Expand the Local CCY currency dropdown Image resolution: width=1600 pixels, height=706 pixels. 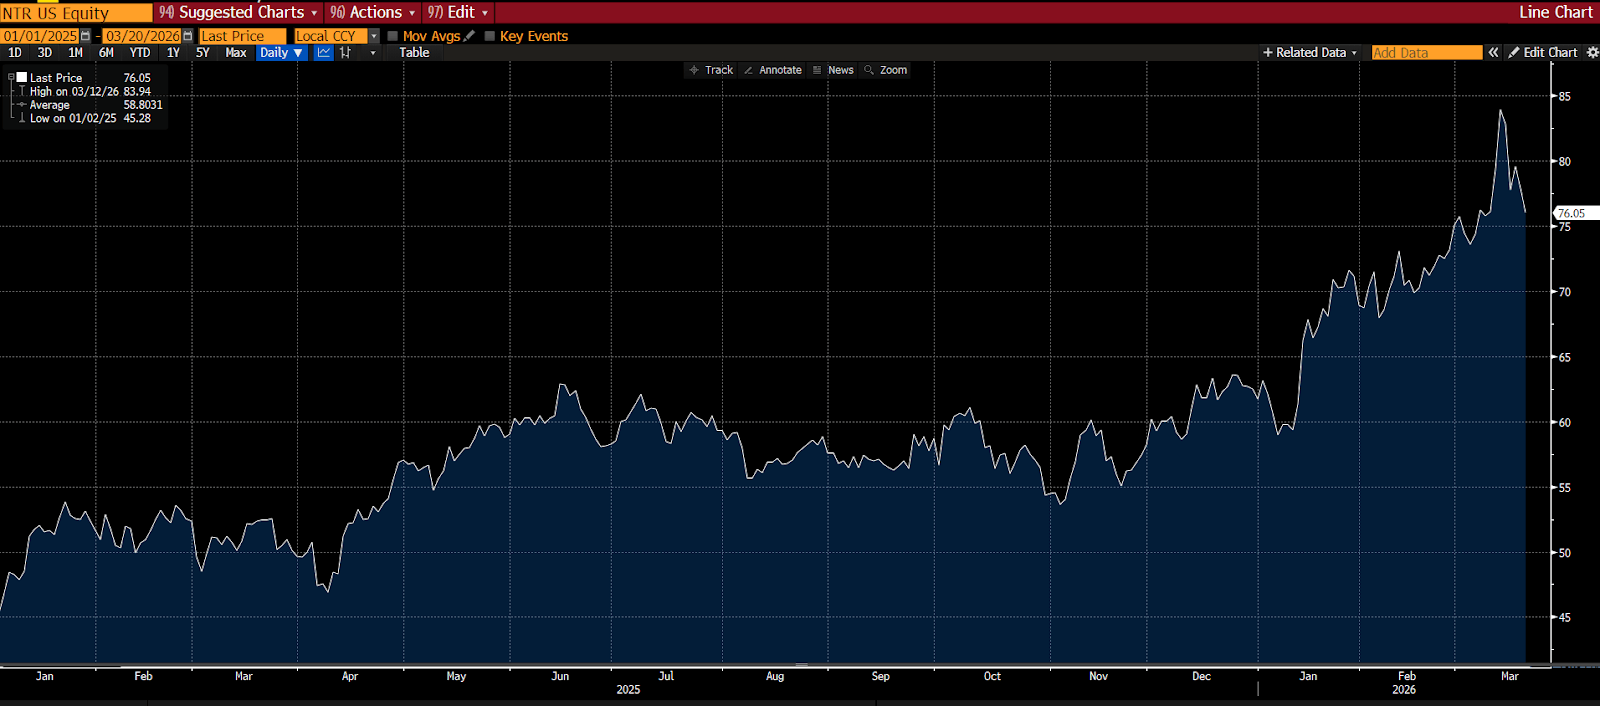pos(374,36)
